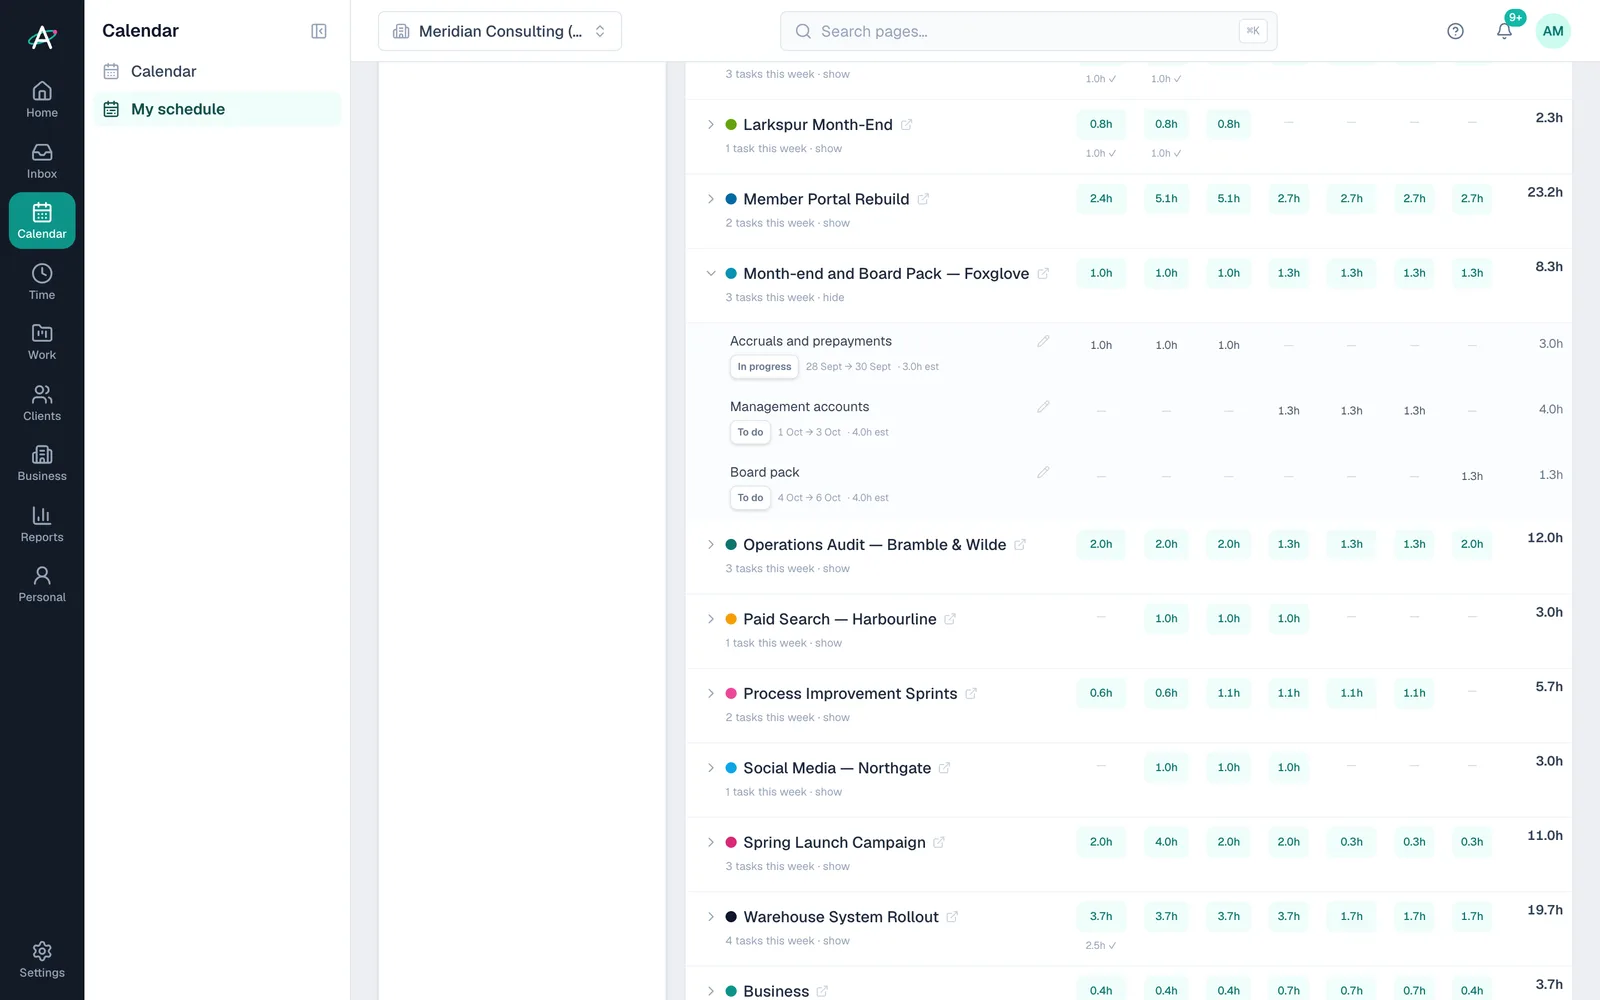Open the help question mark icon

[1455, 31]
